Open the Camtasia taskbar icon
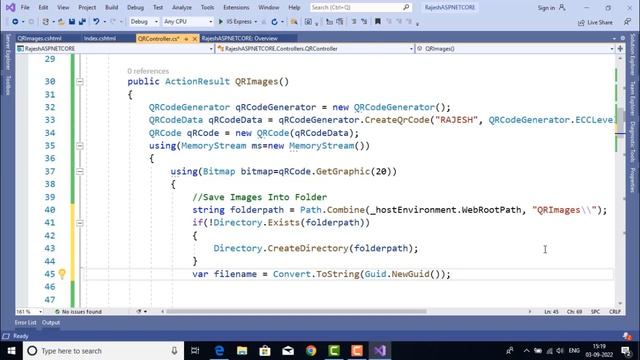 (x=334, y=351)
